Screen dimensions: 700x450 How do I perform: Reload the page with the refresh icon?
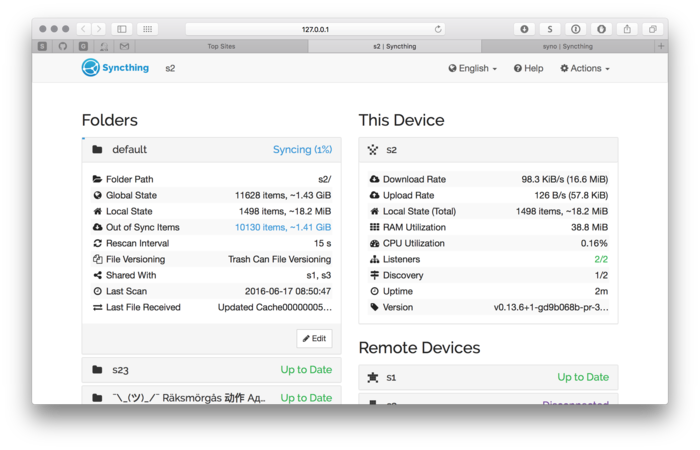coord(438,29)
